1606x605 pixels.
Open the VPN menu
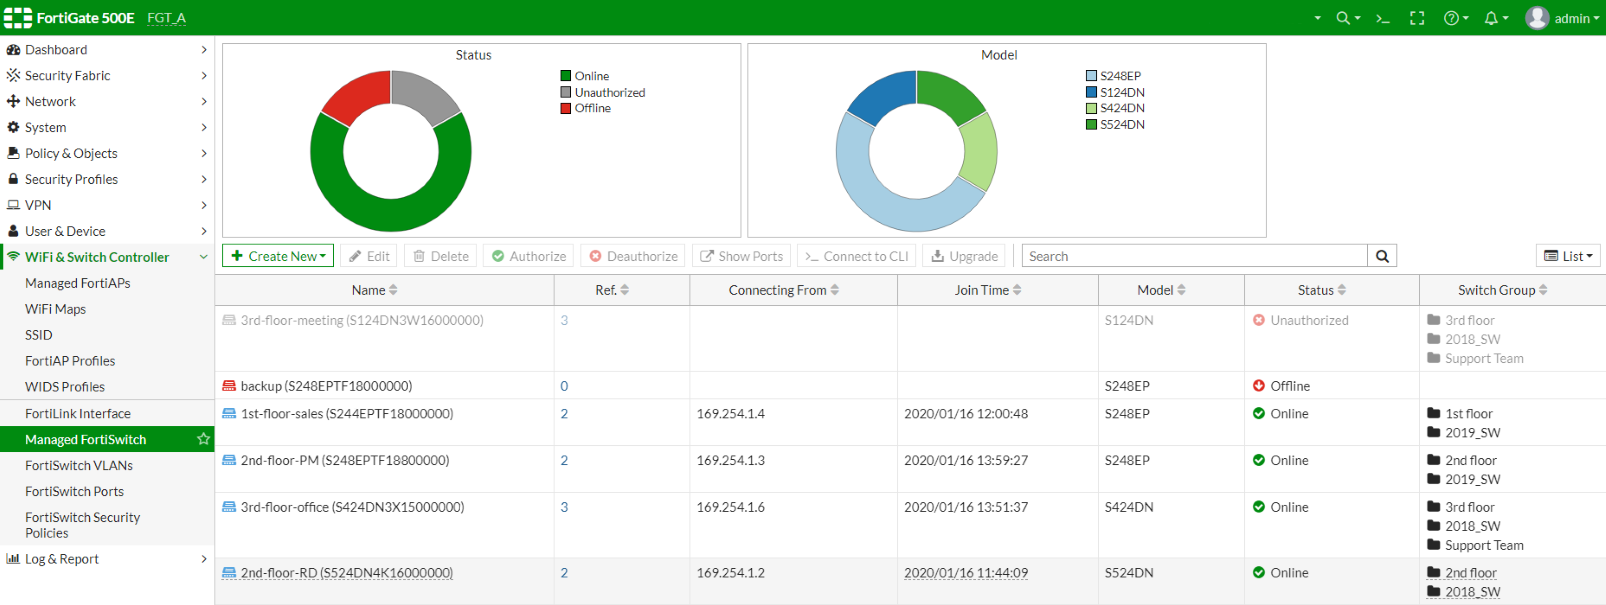(x=107, y=205)
